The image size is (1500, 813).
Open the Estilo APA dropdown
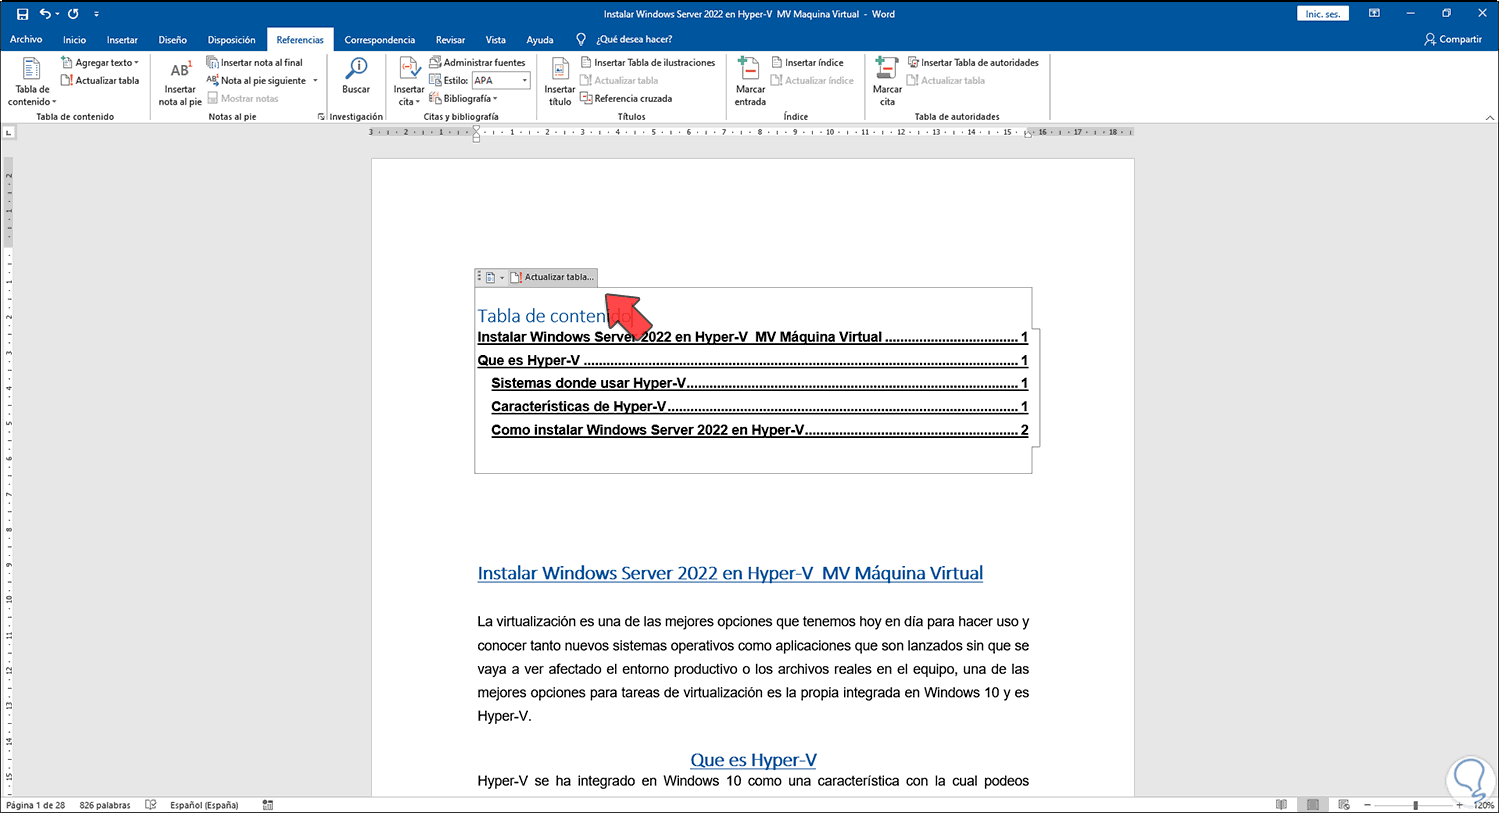[x=524, y=81]
